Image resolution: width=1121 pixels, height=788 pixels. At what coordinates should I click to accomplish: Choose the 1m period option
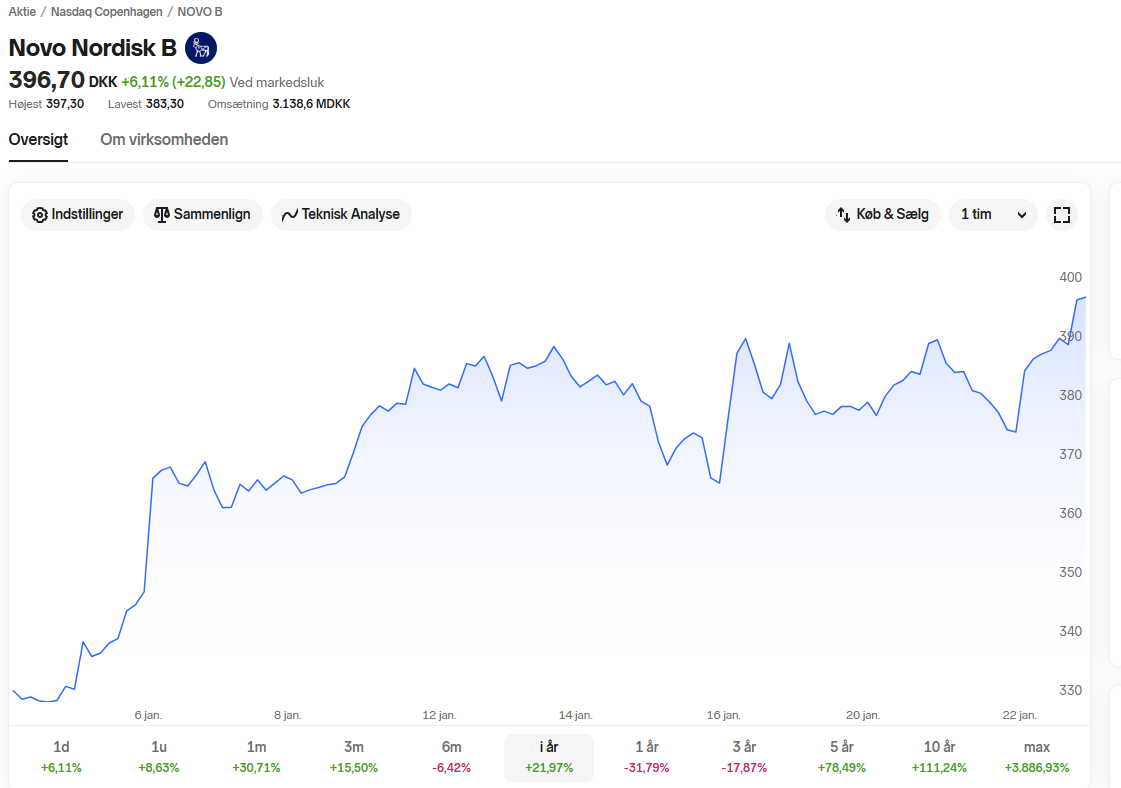[256, 757]
